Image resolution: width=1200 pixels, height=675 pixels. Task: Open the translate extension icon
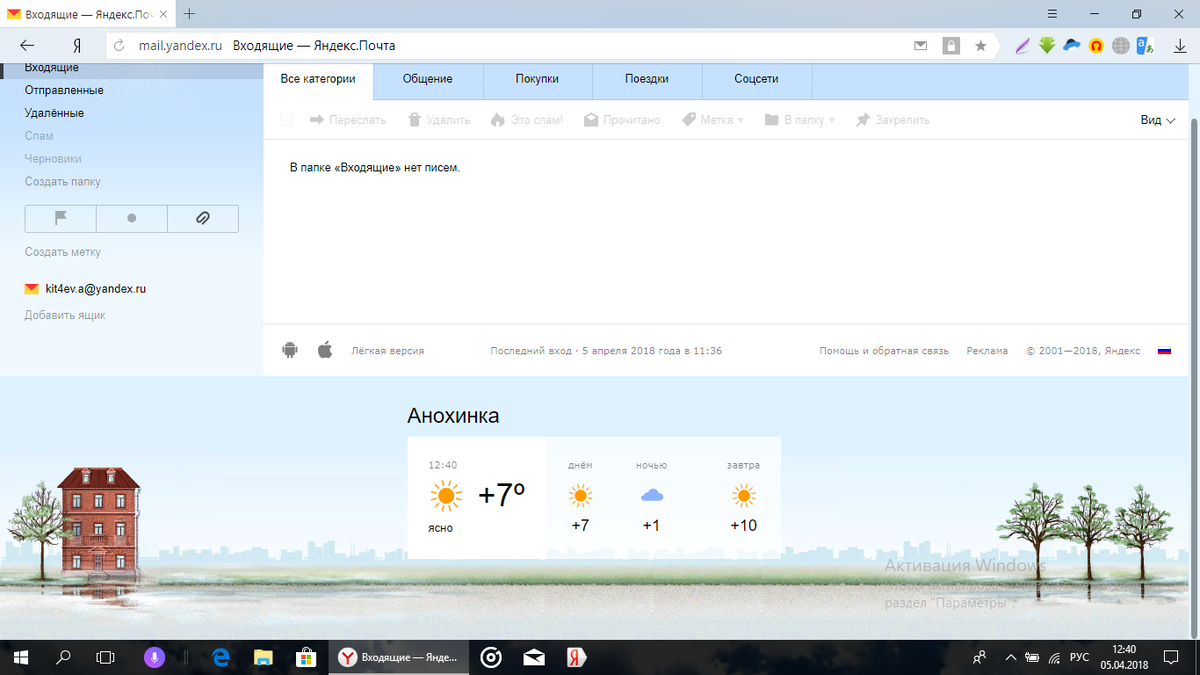(x=1145, y=45)
